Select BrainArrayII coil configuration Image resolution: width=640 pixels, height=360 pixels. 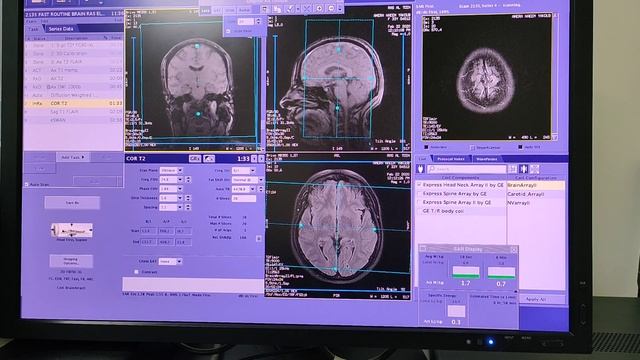tap(536, 185)
